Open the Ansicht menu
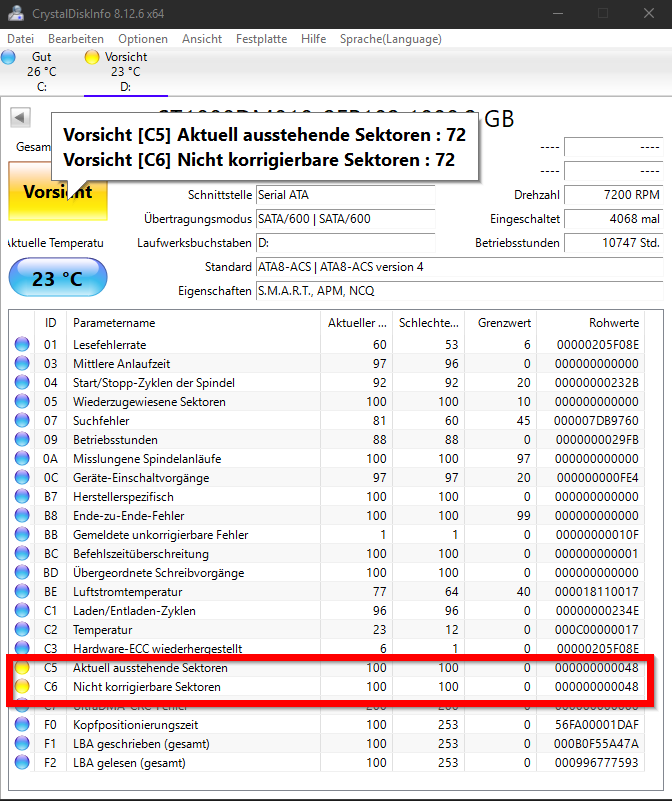 (202, 39)
